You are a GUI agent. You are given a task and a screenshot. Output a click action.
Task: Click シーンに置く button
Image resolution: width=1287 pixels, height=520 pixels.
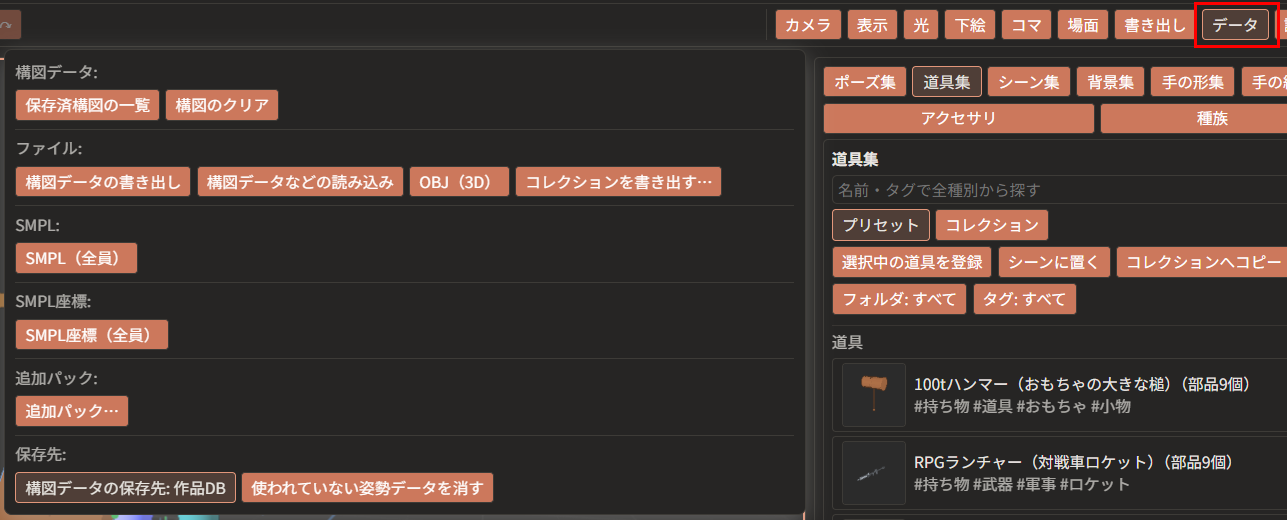coord(1054,262)
